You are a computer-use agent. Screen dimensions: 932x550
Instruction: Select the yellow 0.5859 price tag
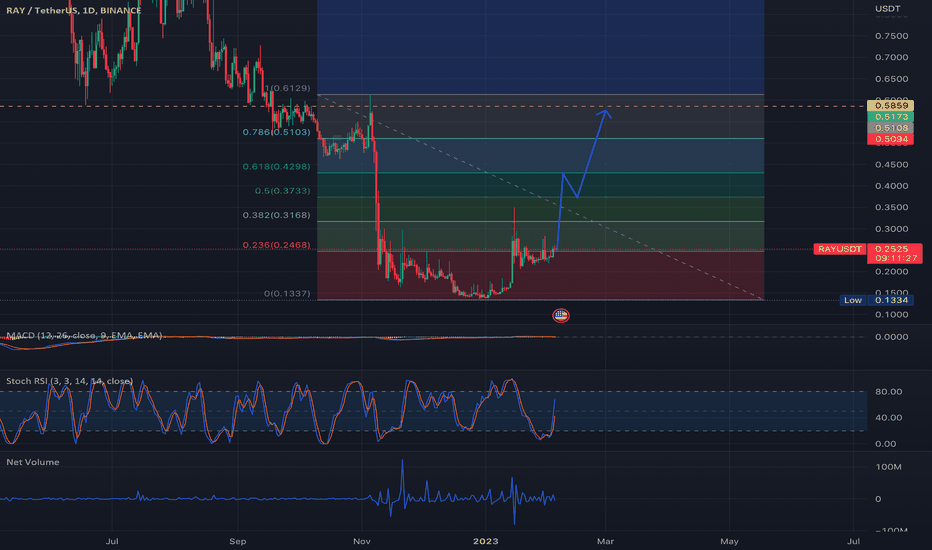890,106
